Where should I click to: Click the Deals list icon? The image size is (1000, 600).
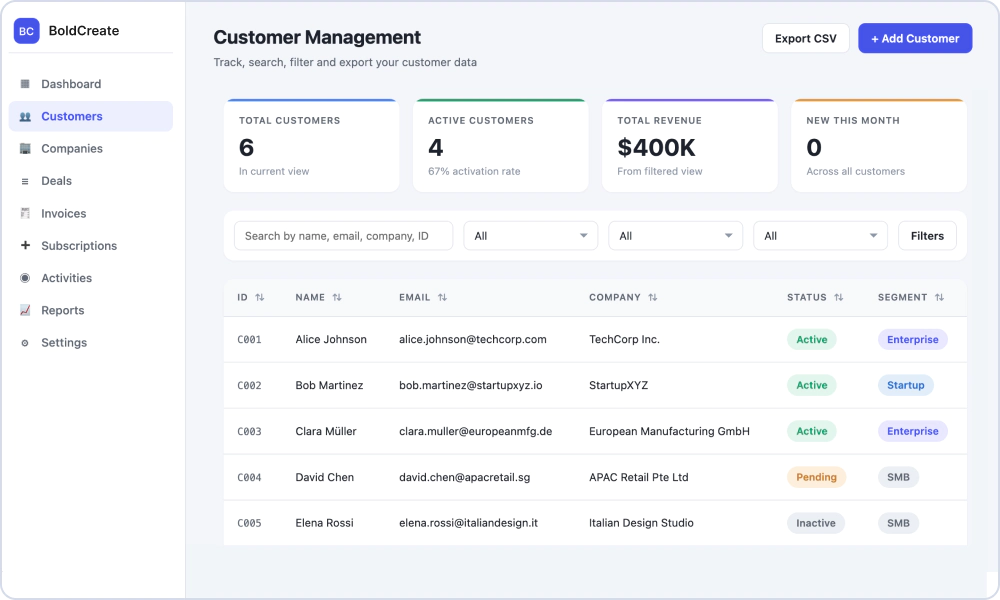(25, 181)
